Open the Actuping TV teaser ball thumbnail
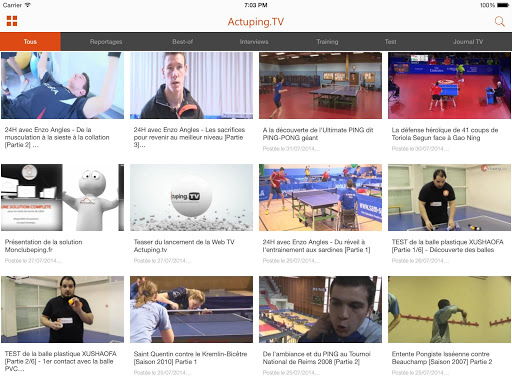Viewport: 512px width, 384px height. point(191,197)
